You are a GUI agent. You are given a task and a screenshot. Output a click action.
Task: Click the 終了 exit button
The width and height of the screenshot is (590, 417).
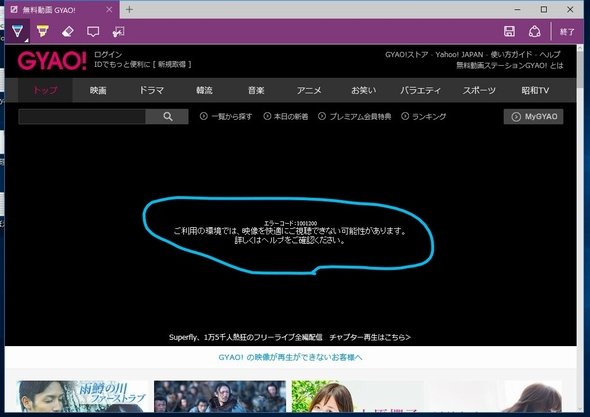tap(567, 32)
